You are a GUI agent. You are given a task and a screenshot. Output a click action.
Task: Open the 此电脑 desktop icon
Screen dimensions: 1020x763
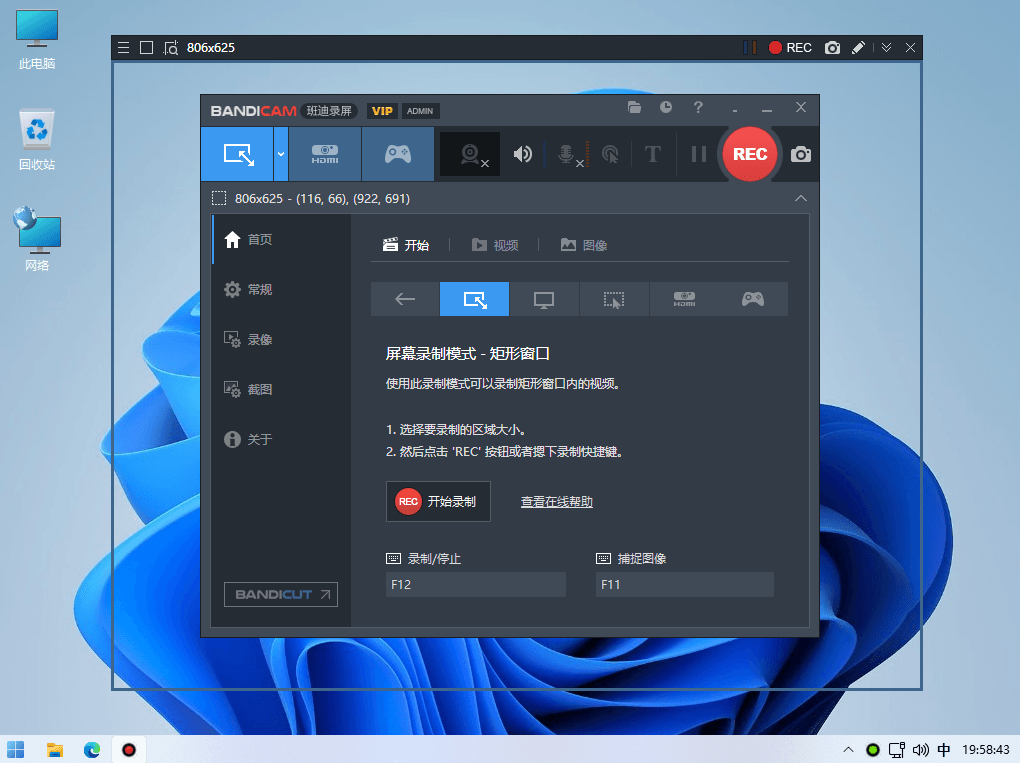(36, 40)
